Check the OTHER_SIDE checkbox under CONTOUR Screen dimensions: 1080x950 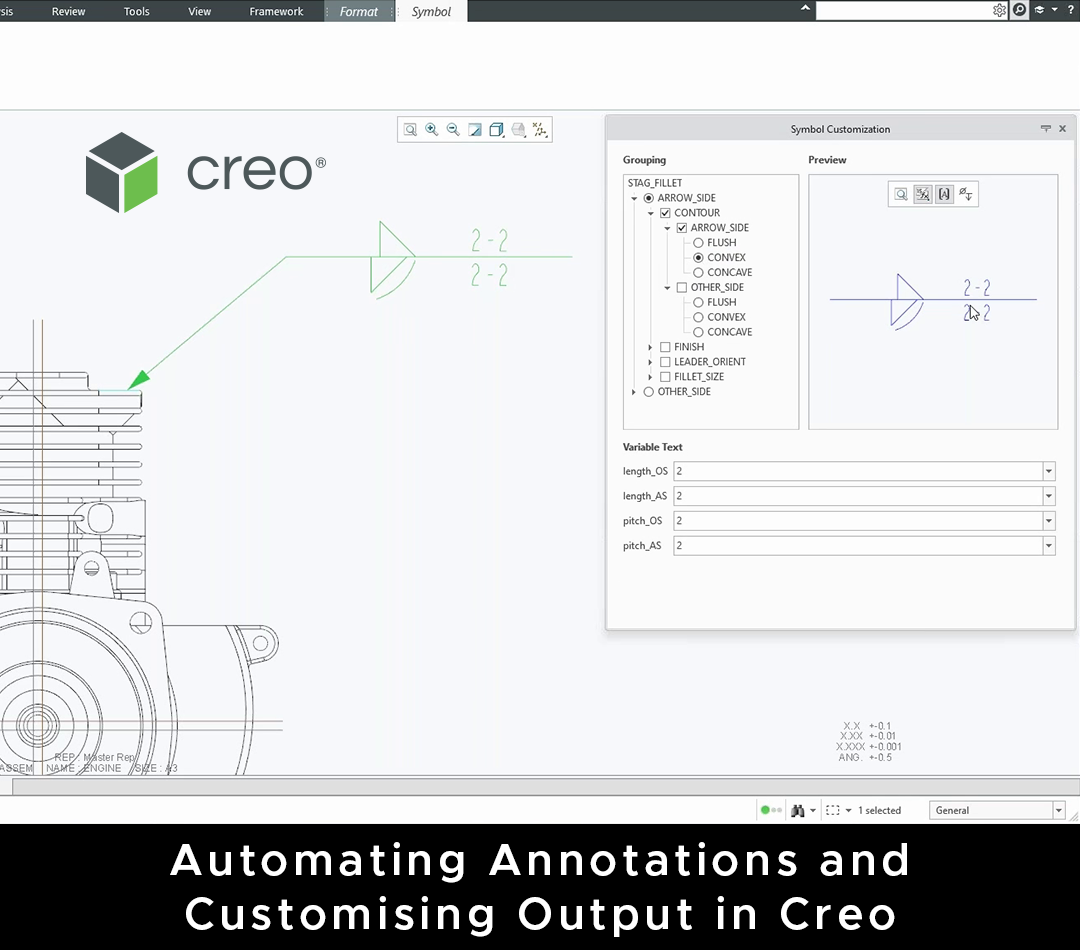(x=682, y=287)
